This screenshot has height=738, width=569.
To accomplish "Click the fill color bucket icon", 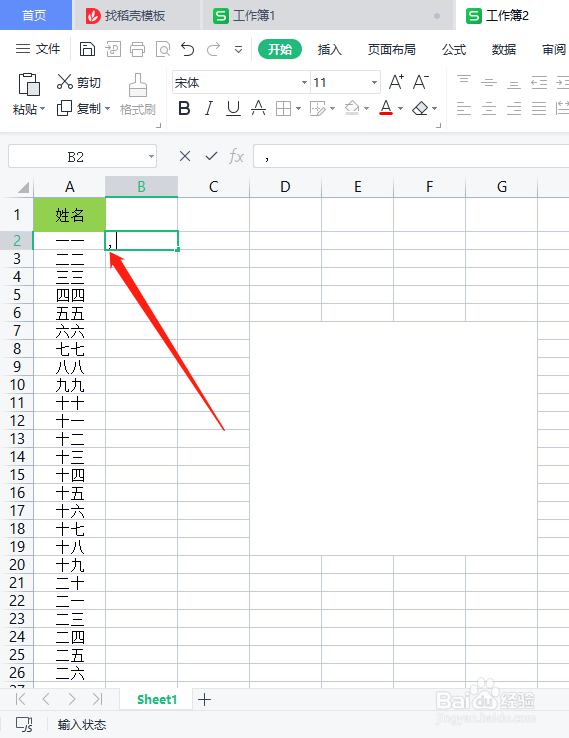I will pos(352,109).
